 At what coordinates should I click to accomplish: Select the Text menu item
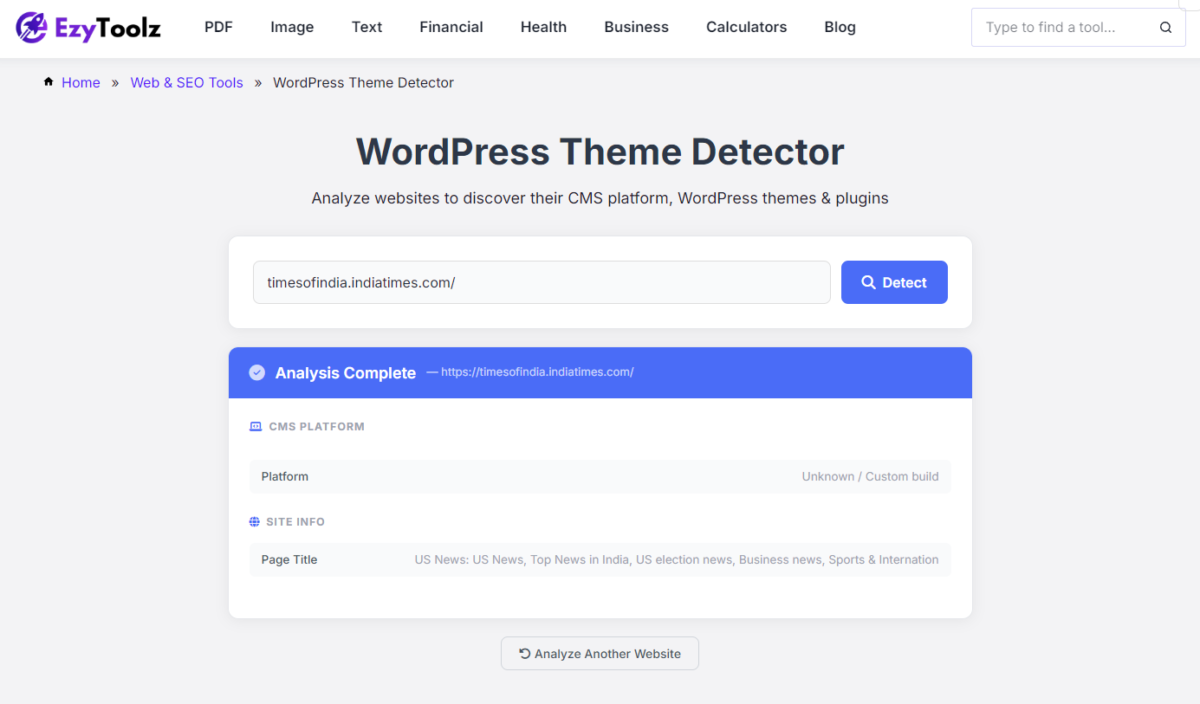366,27
